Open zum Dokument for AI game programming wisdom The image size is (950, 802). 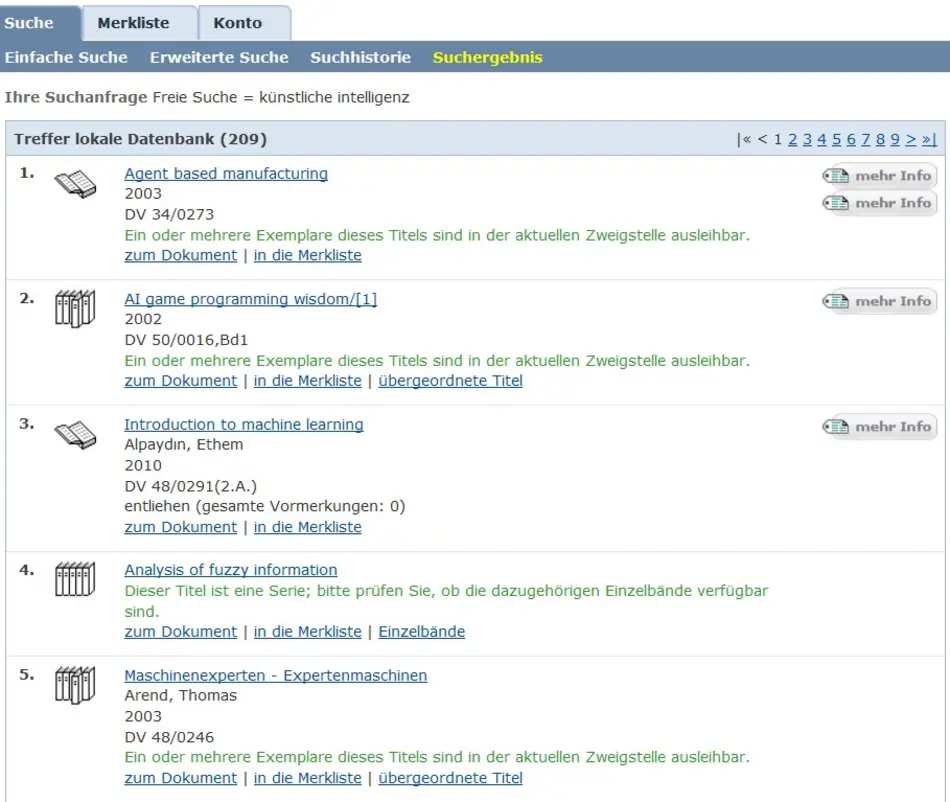tap(180, 381)
